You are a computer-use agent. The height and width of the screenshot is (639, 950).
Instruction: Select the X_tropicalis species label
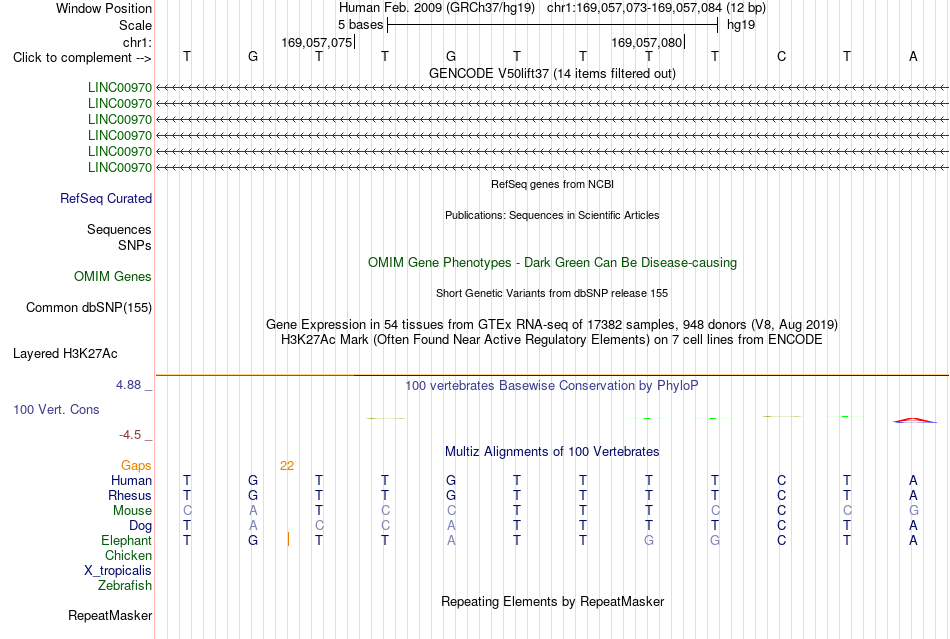(118, 571)
